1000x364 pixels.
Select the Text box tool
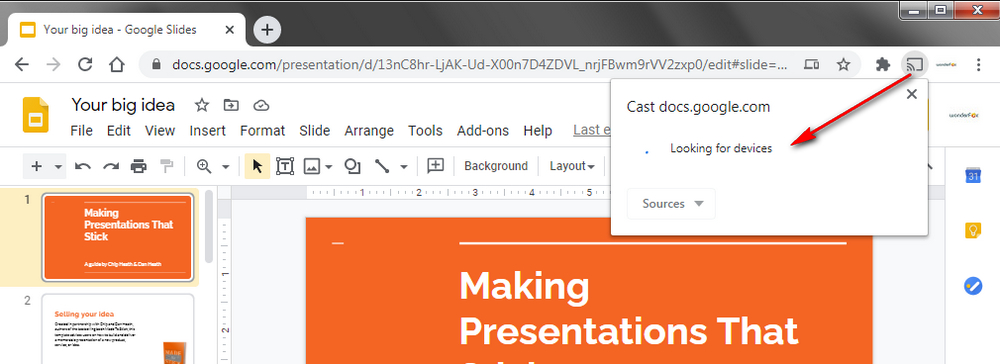[x=284, y=166]
